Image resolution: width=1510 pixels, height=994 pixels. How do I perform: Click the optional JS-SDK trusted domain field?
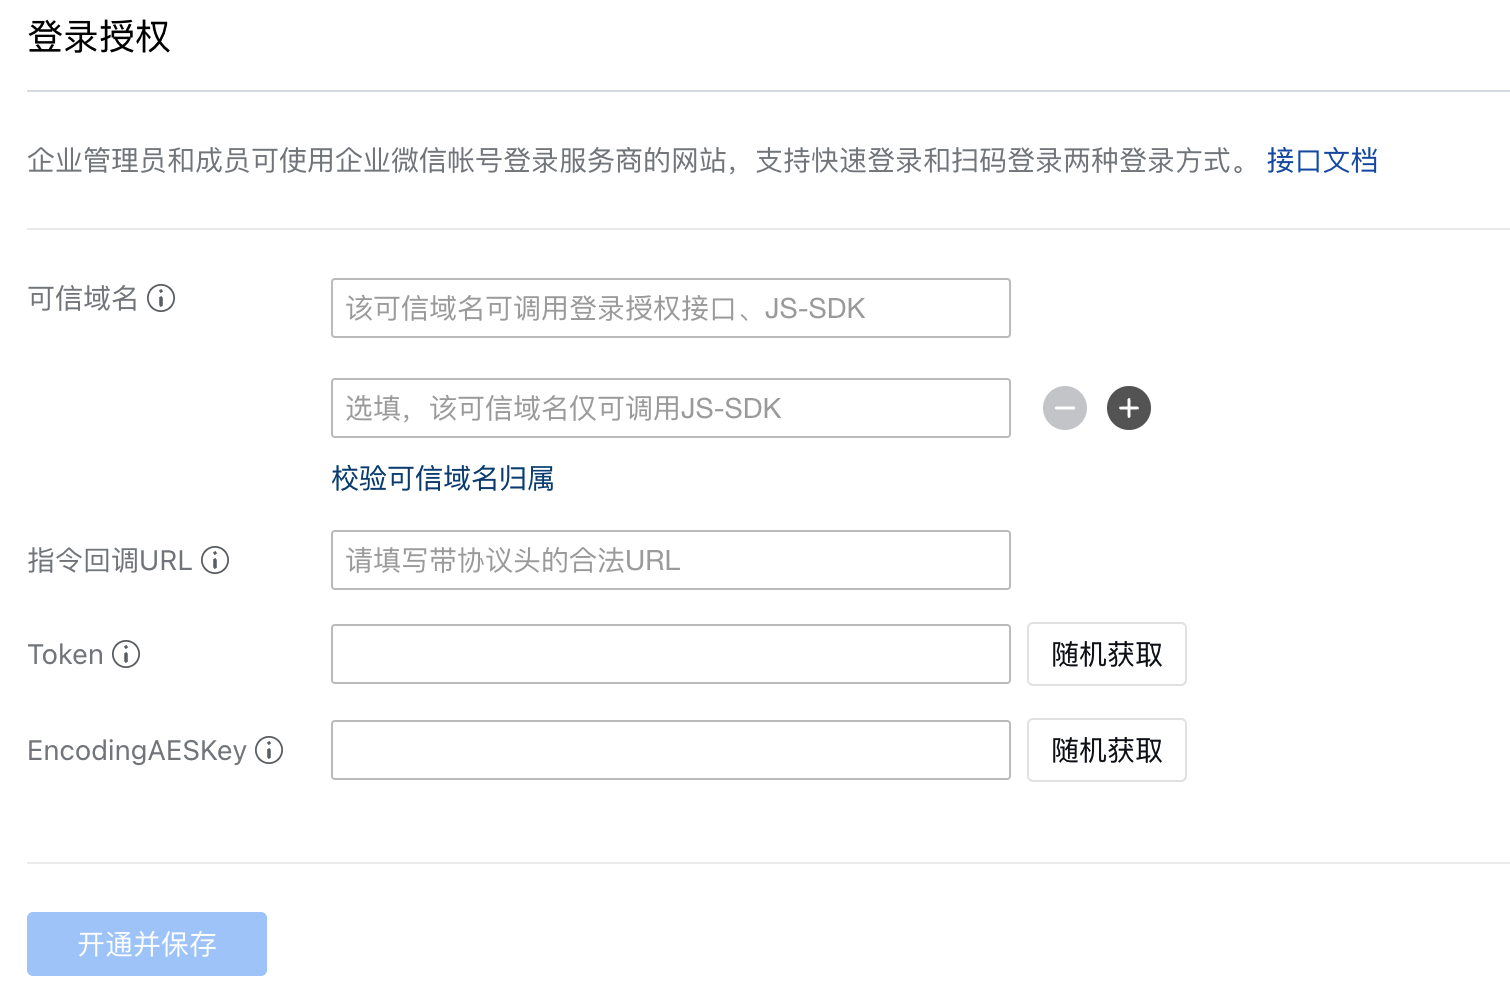coord(670,408)
